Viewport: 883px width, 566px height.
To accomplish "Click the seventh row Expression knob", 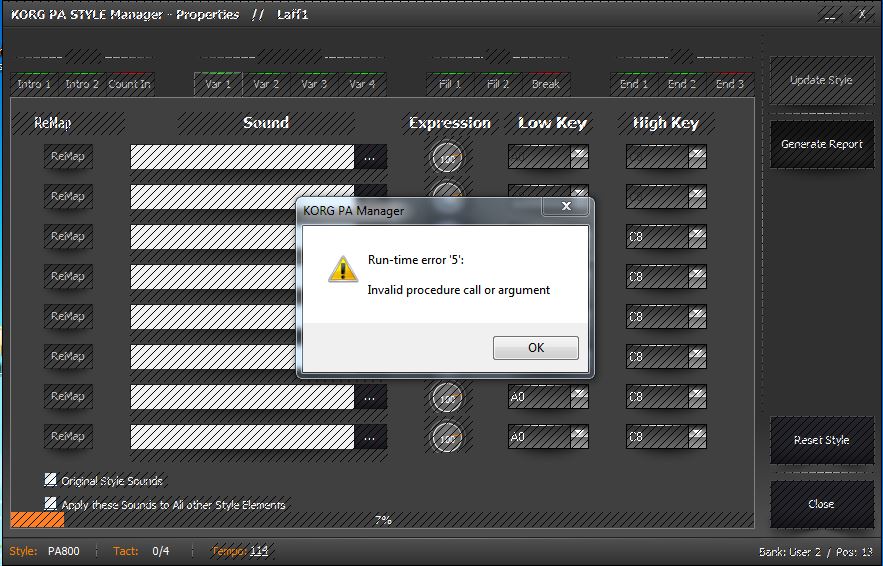I will (x=447, y=398).
